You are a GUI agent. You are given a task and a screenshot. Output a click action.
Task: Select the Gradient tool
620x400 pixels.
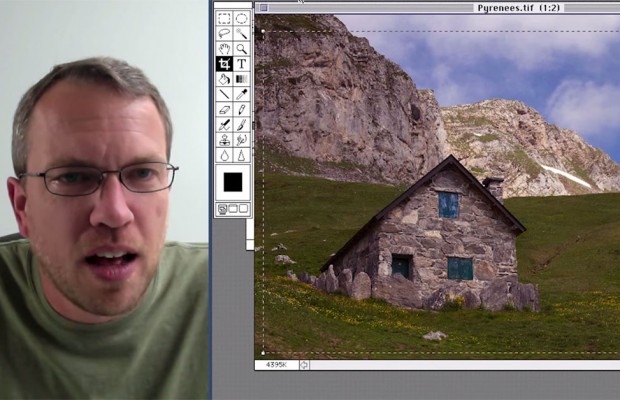(x=241, y=78)
